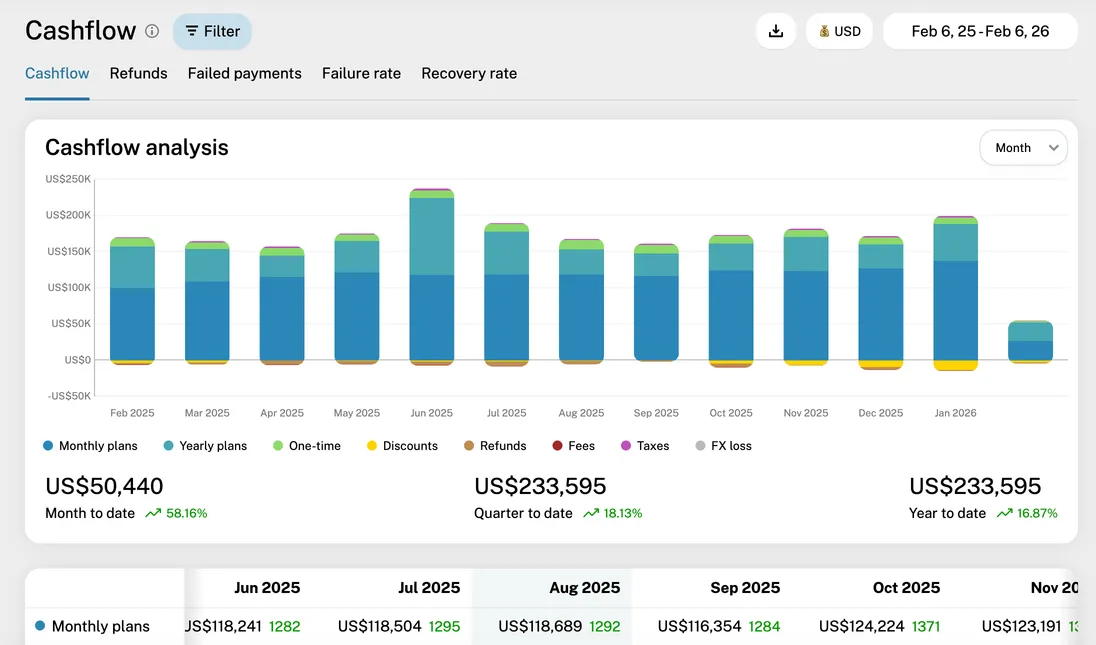The height and width of the screenshot is (645, 1096).
Task: Open the Feb 6, 25 - Feb 6, 26 date picker
Action: click(979, 31)
